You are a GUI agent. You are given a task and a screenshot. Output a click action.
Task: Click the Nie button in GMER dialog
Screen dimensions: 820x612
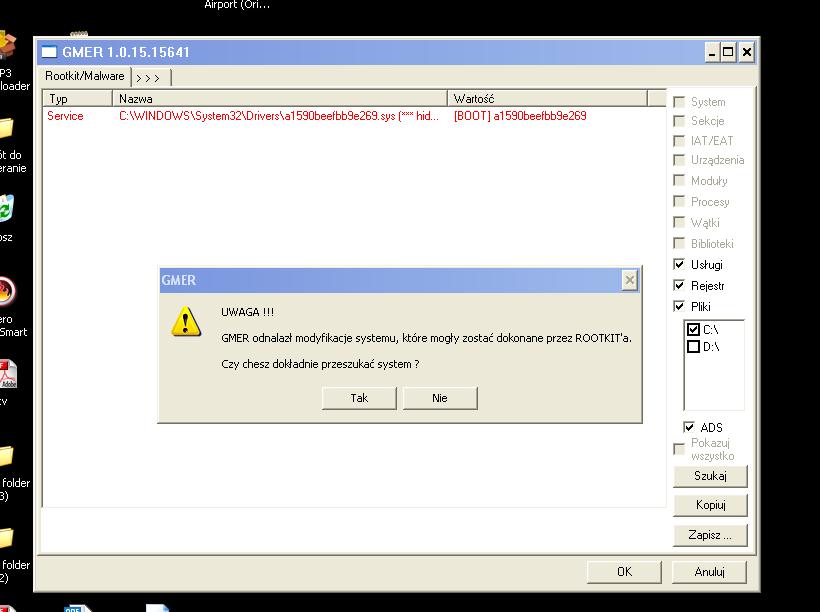tap(440, 398)
